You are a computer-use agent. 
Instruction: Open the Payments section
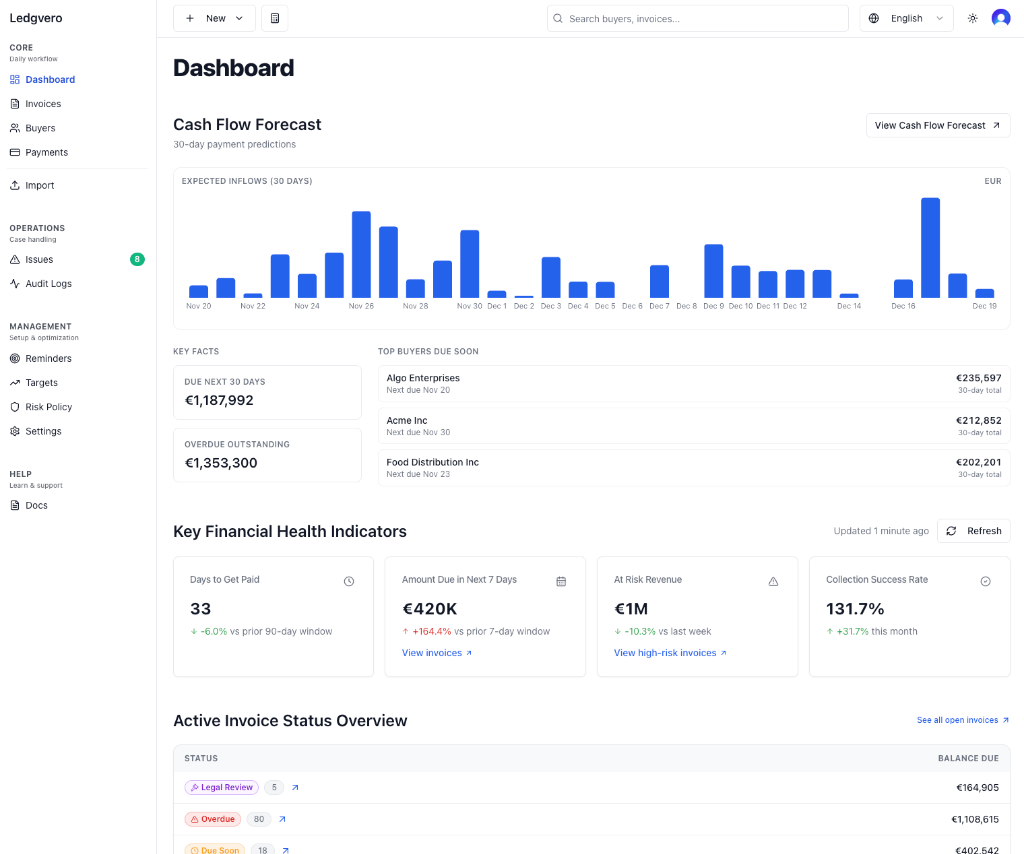coord(44,152)
